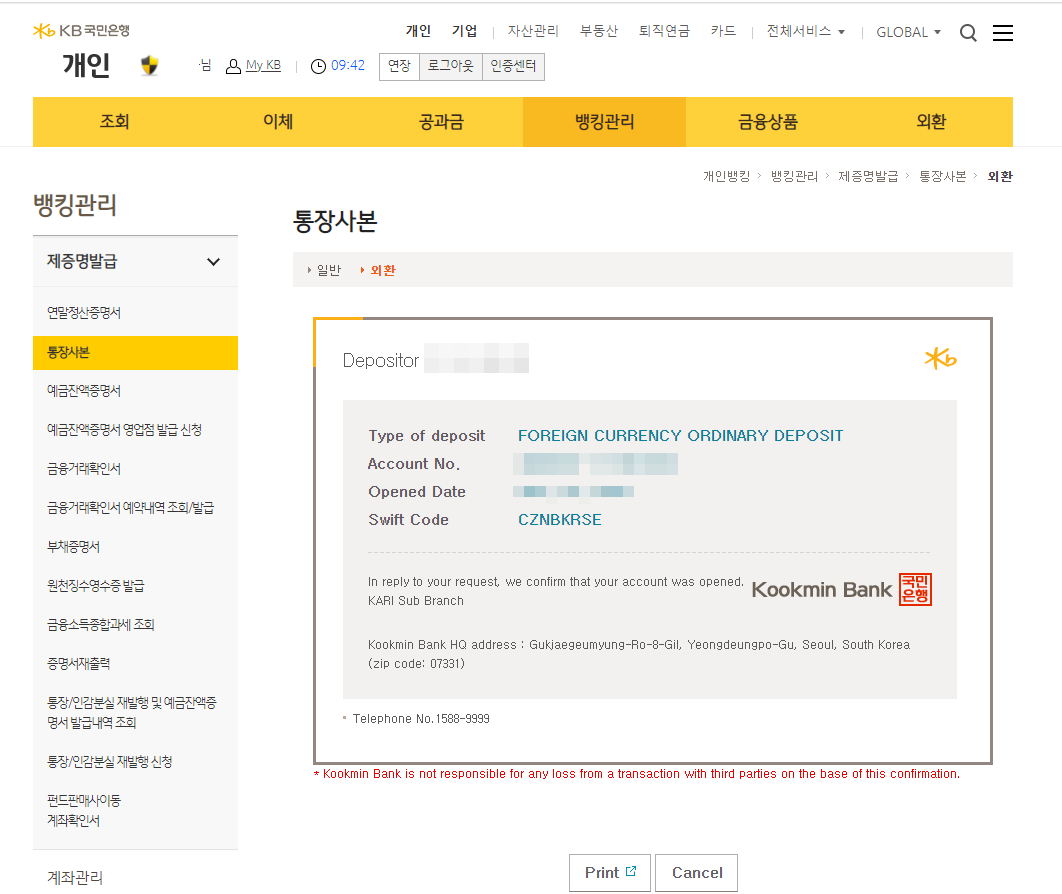Go to 카드 in top navigation

(x=723, y=31)
